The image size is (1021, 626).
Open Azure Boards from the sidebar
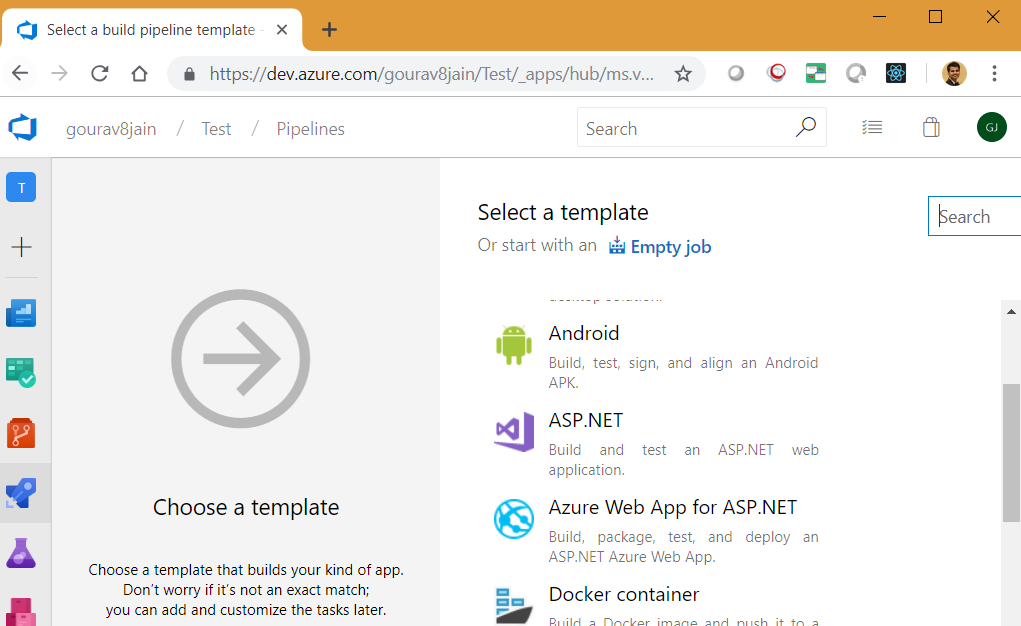point(21,373)
